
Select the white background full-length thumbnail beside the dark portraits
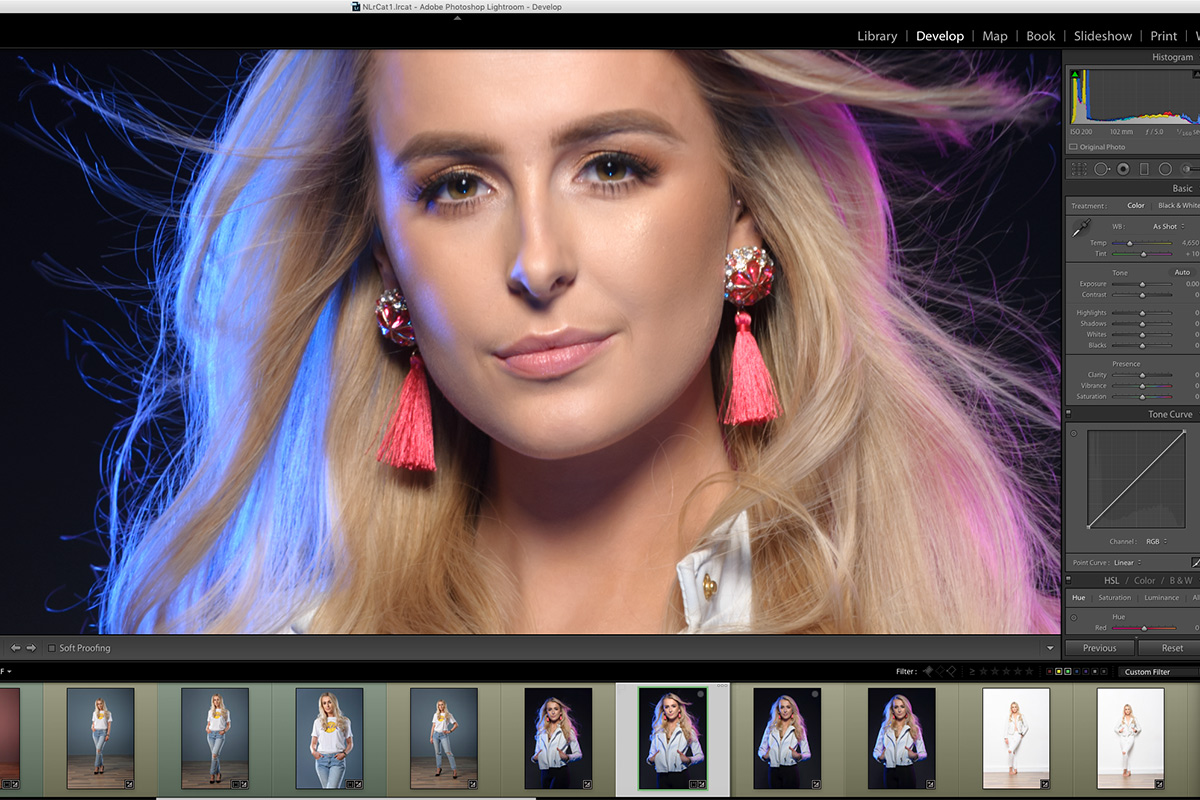point(1016,738)
